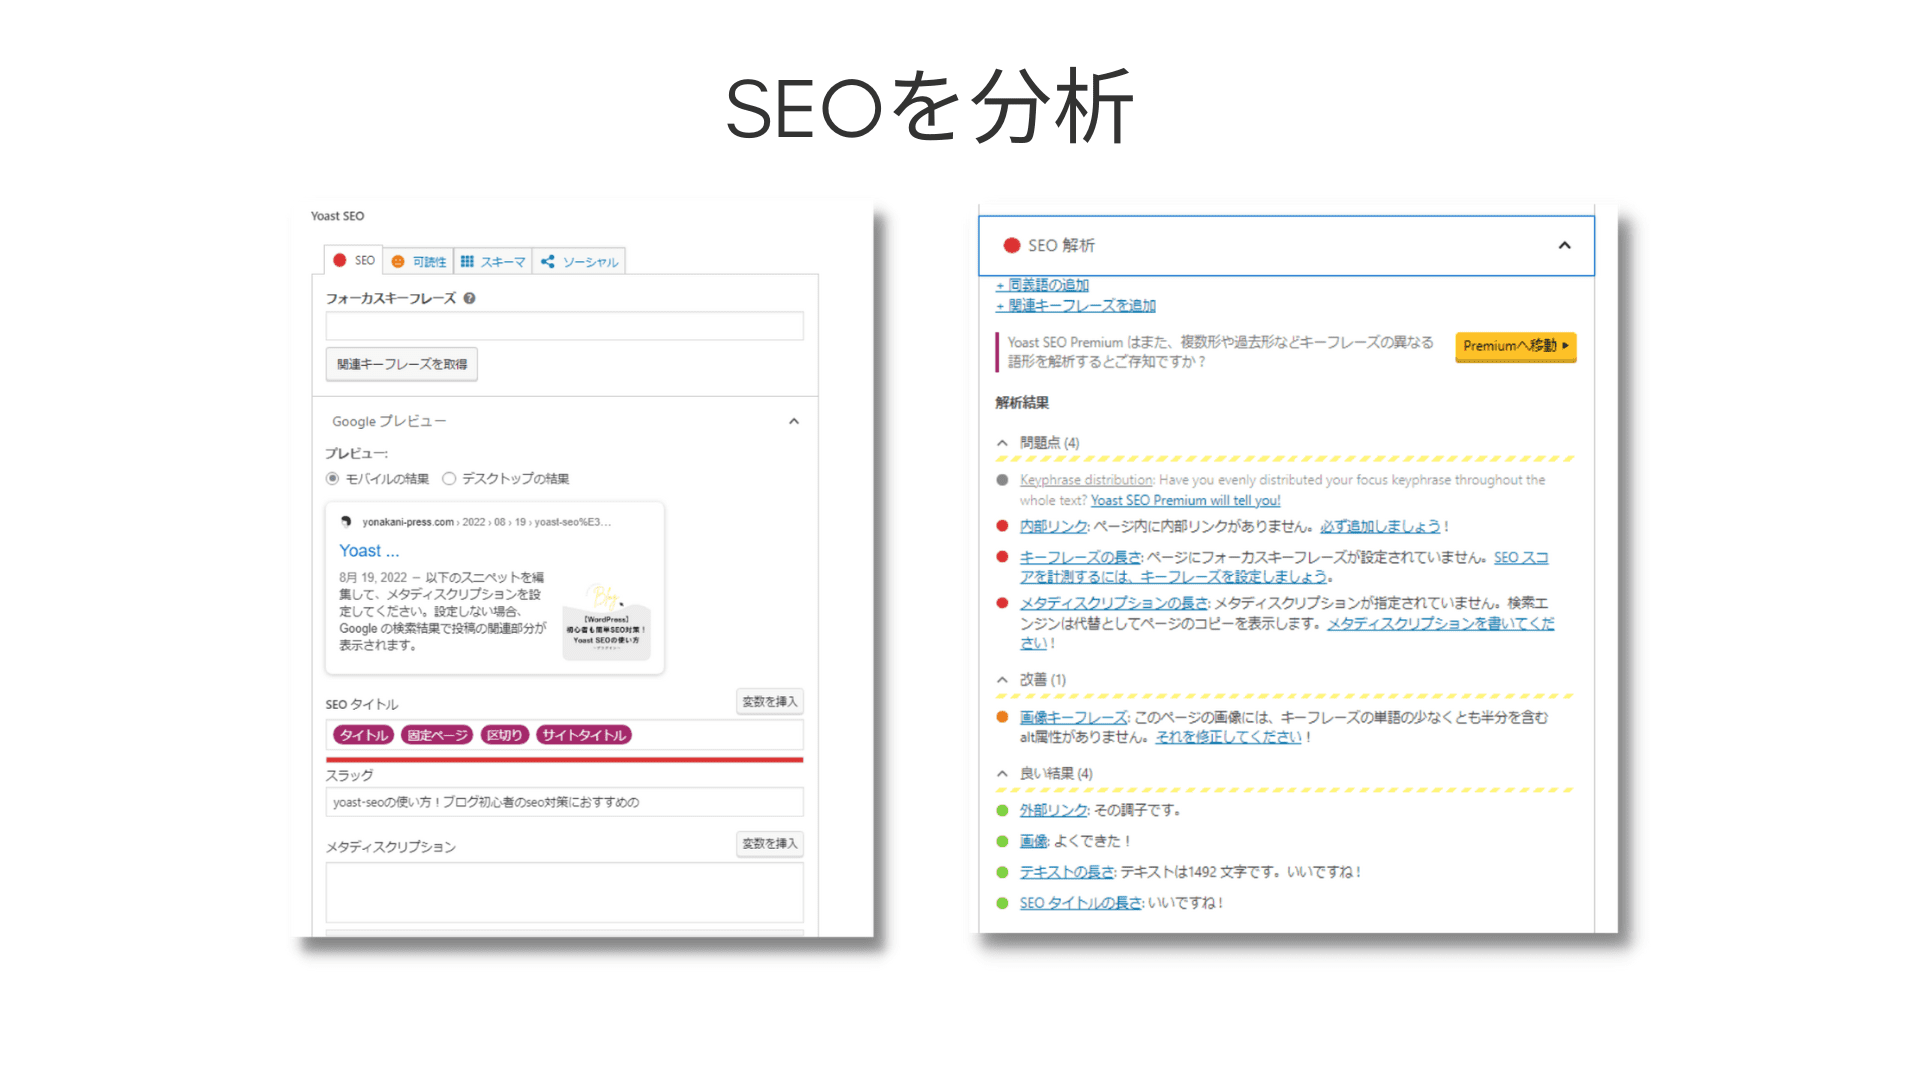Click the 同義語の追加 link

[x=1042, y=285]
